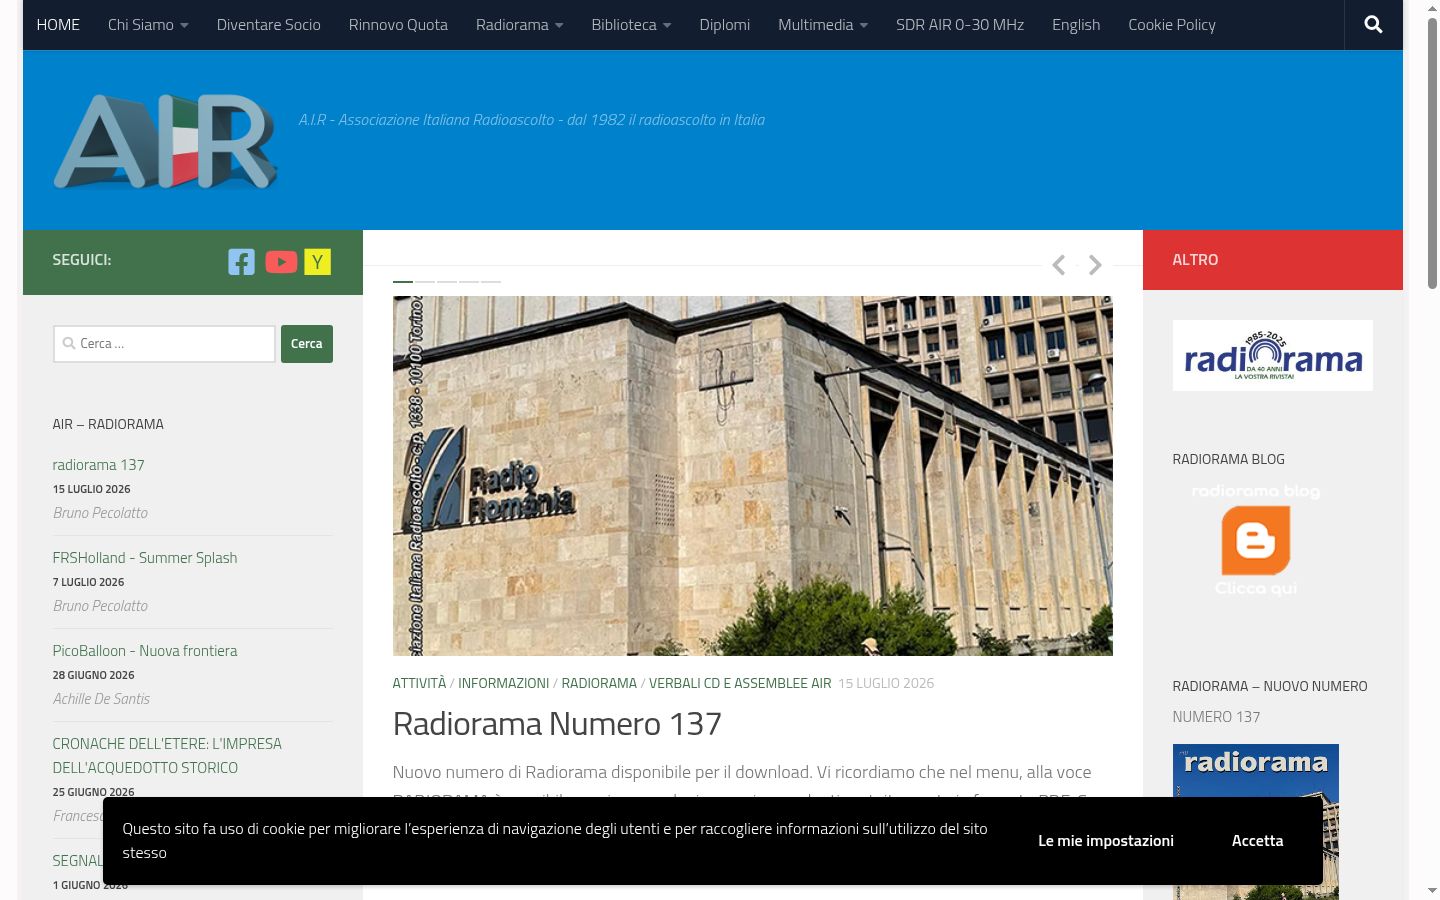Viewport: 1440px width, 900px height.
Task: Select the last slide indicator dash
Action: tap(491, 282)
